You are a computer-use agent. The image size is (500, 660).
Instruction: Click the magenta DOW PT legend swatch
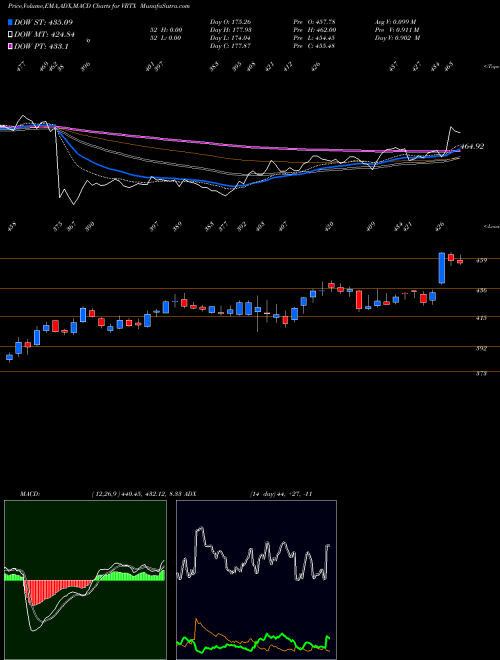10,46
